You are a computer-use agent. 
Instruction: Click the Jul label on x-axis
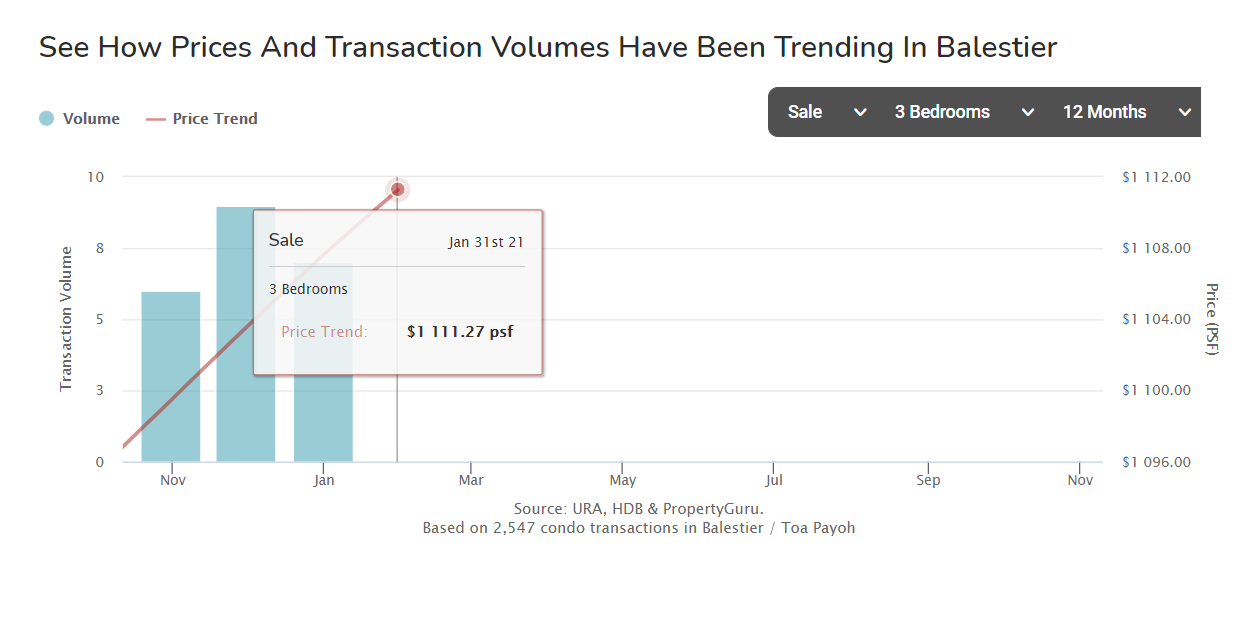774,480
